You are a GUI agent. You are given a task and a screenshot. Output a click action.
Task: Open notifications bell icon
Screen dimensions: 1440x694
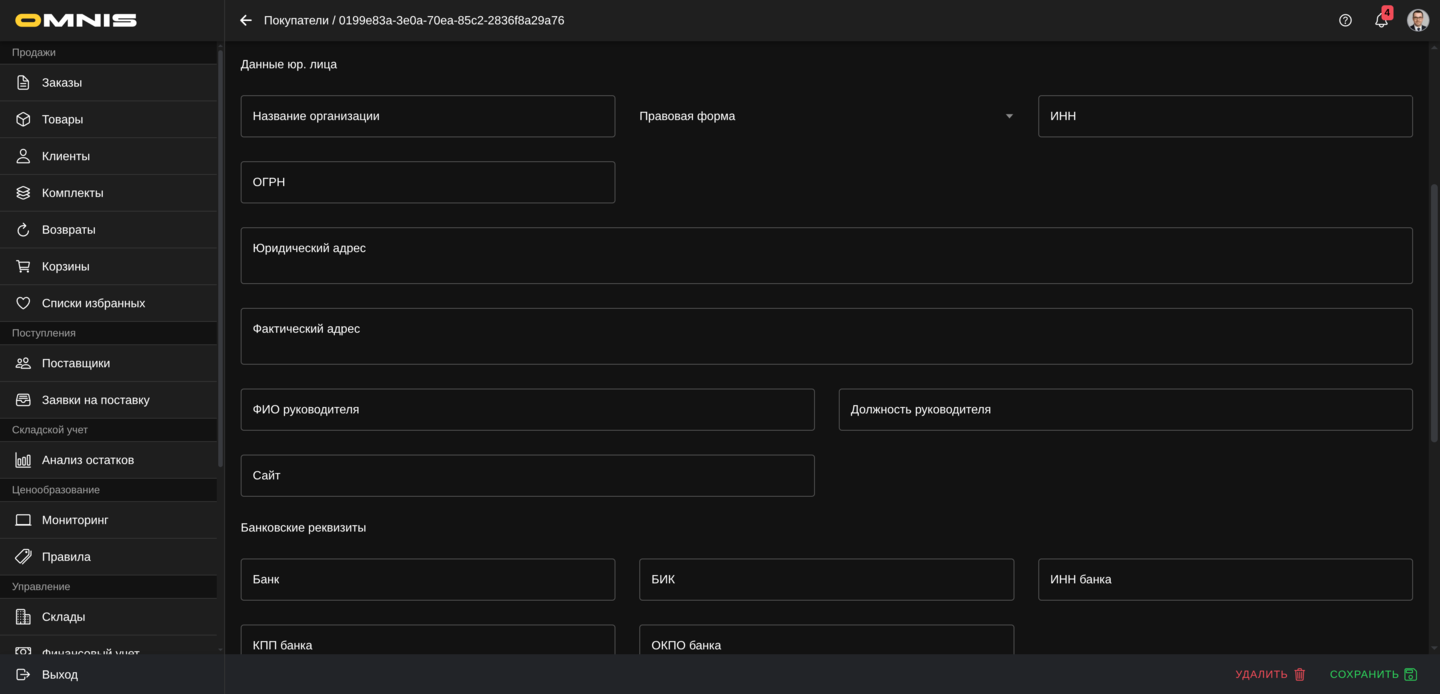pyautogui.click(x=1381, y=20)
